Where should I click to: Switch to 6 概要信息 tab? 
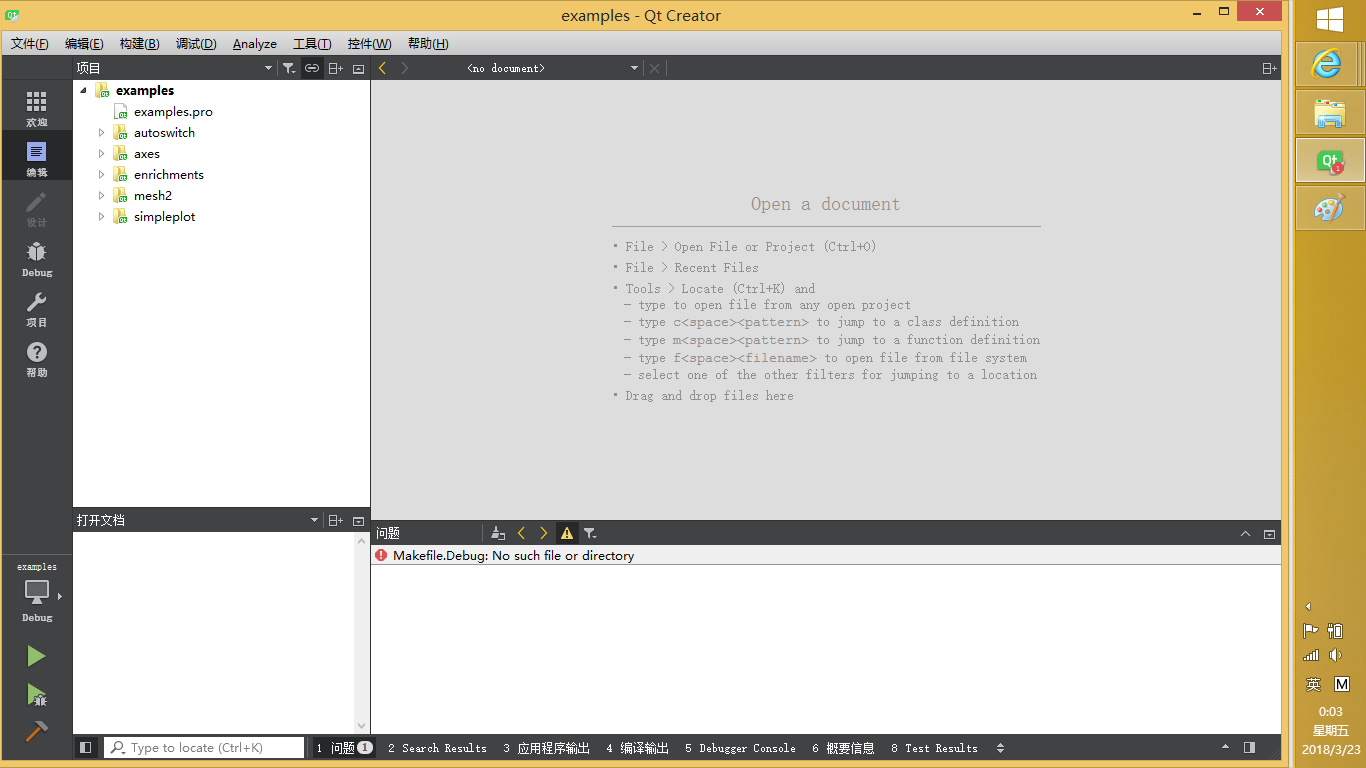[x=844, y=748]
